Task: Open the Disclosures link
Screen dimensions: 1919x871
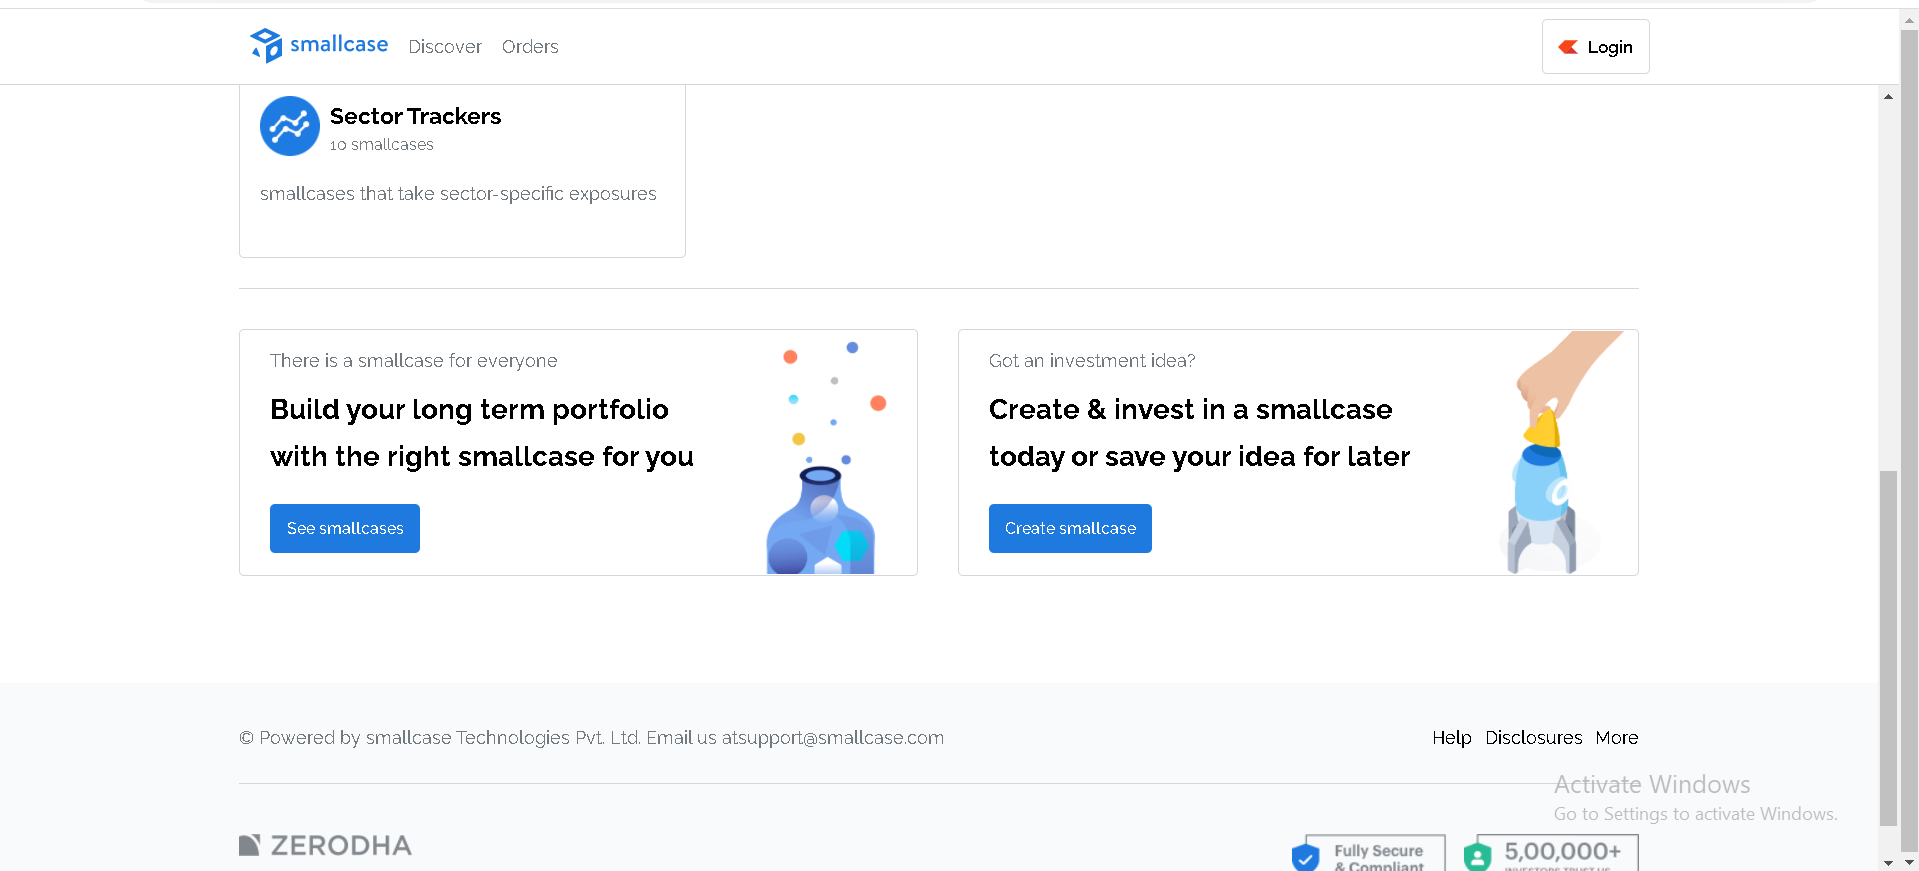Action: pyautogui.click(x=1533, y=738)
